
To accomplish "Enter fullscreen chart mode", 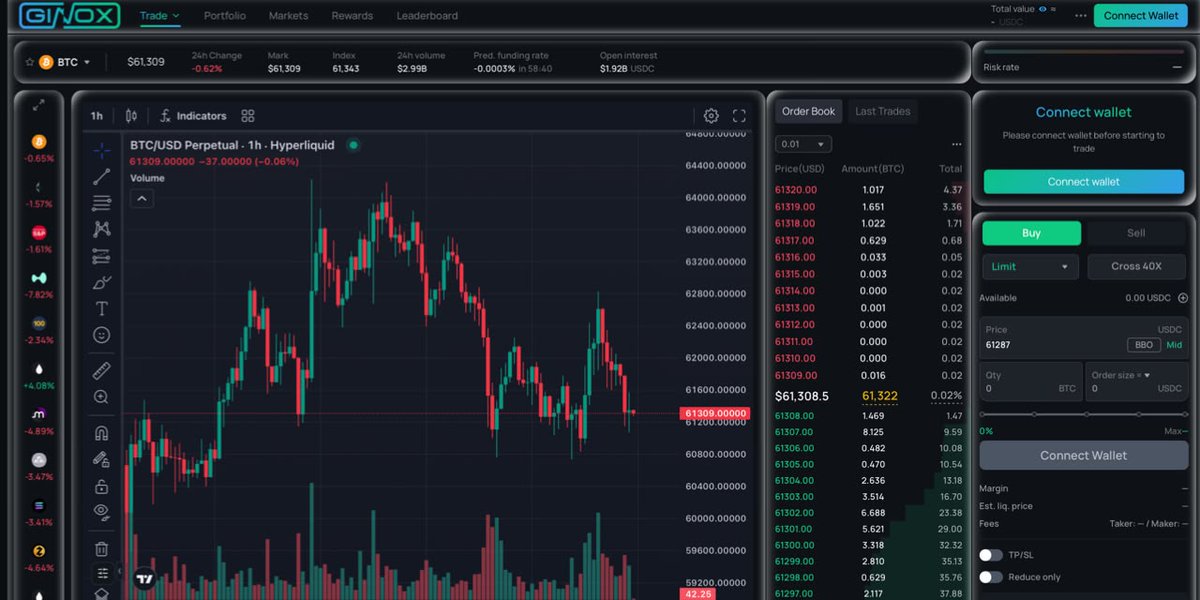I will coord(740,116).
